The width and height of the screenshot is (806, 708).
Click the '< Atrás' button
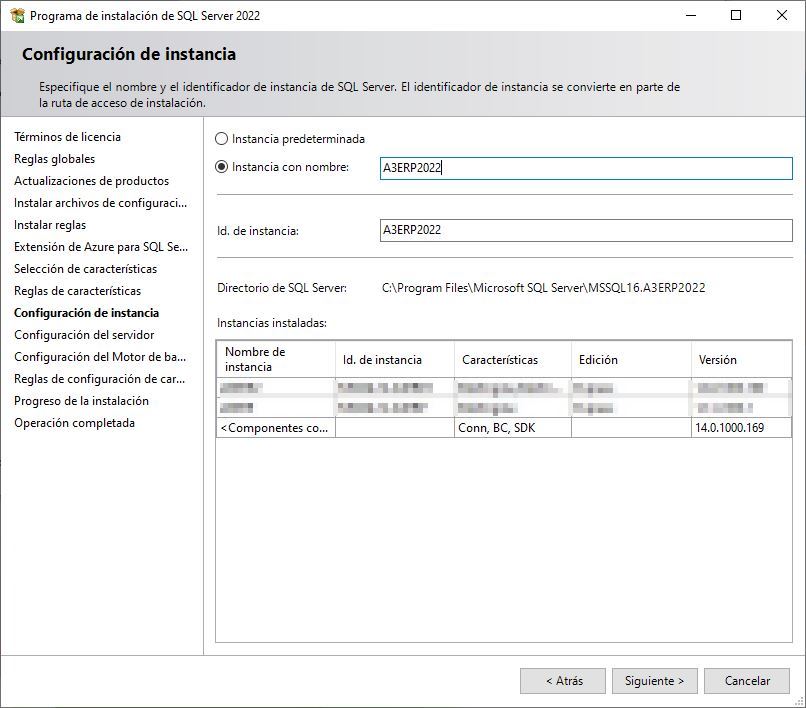563,680
